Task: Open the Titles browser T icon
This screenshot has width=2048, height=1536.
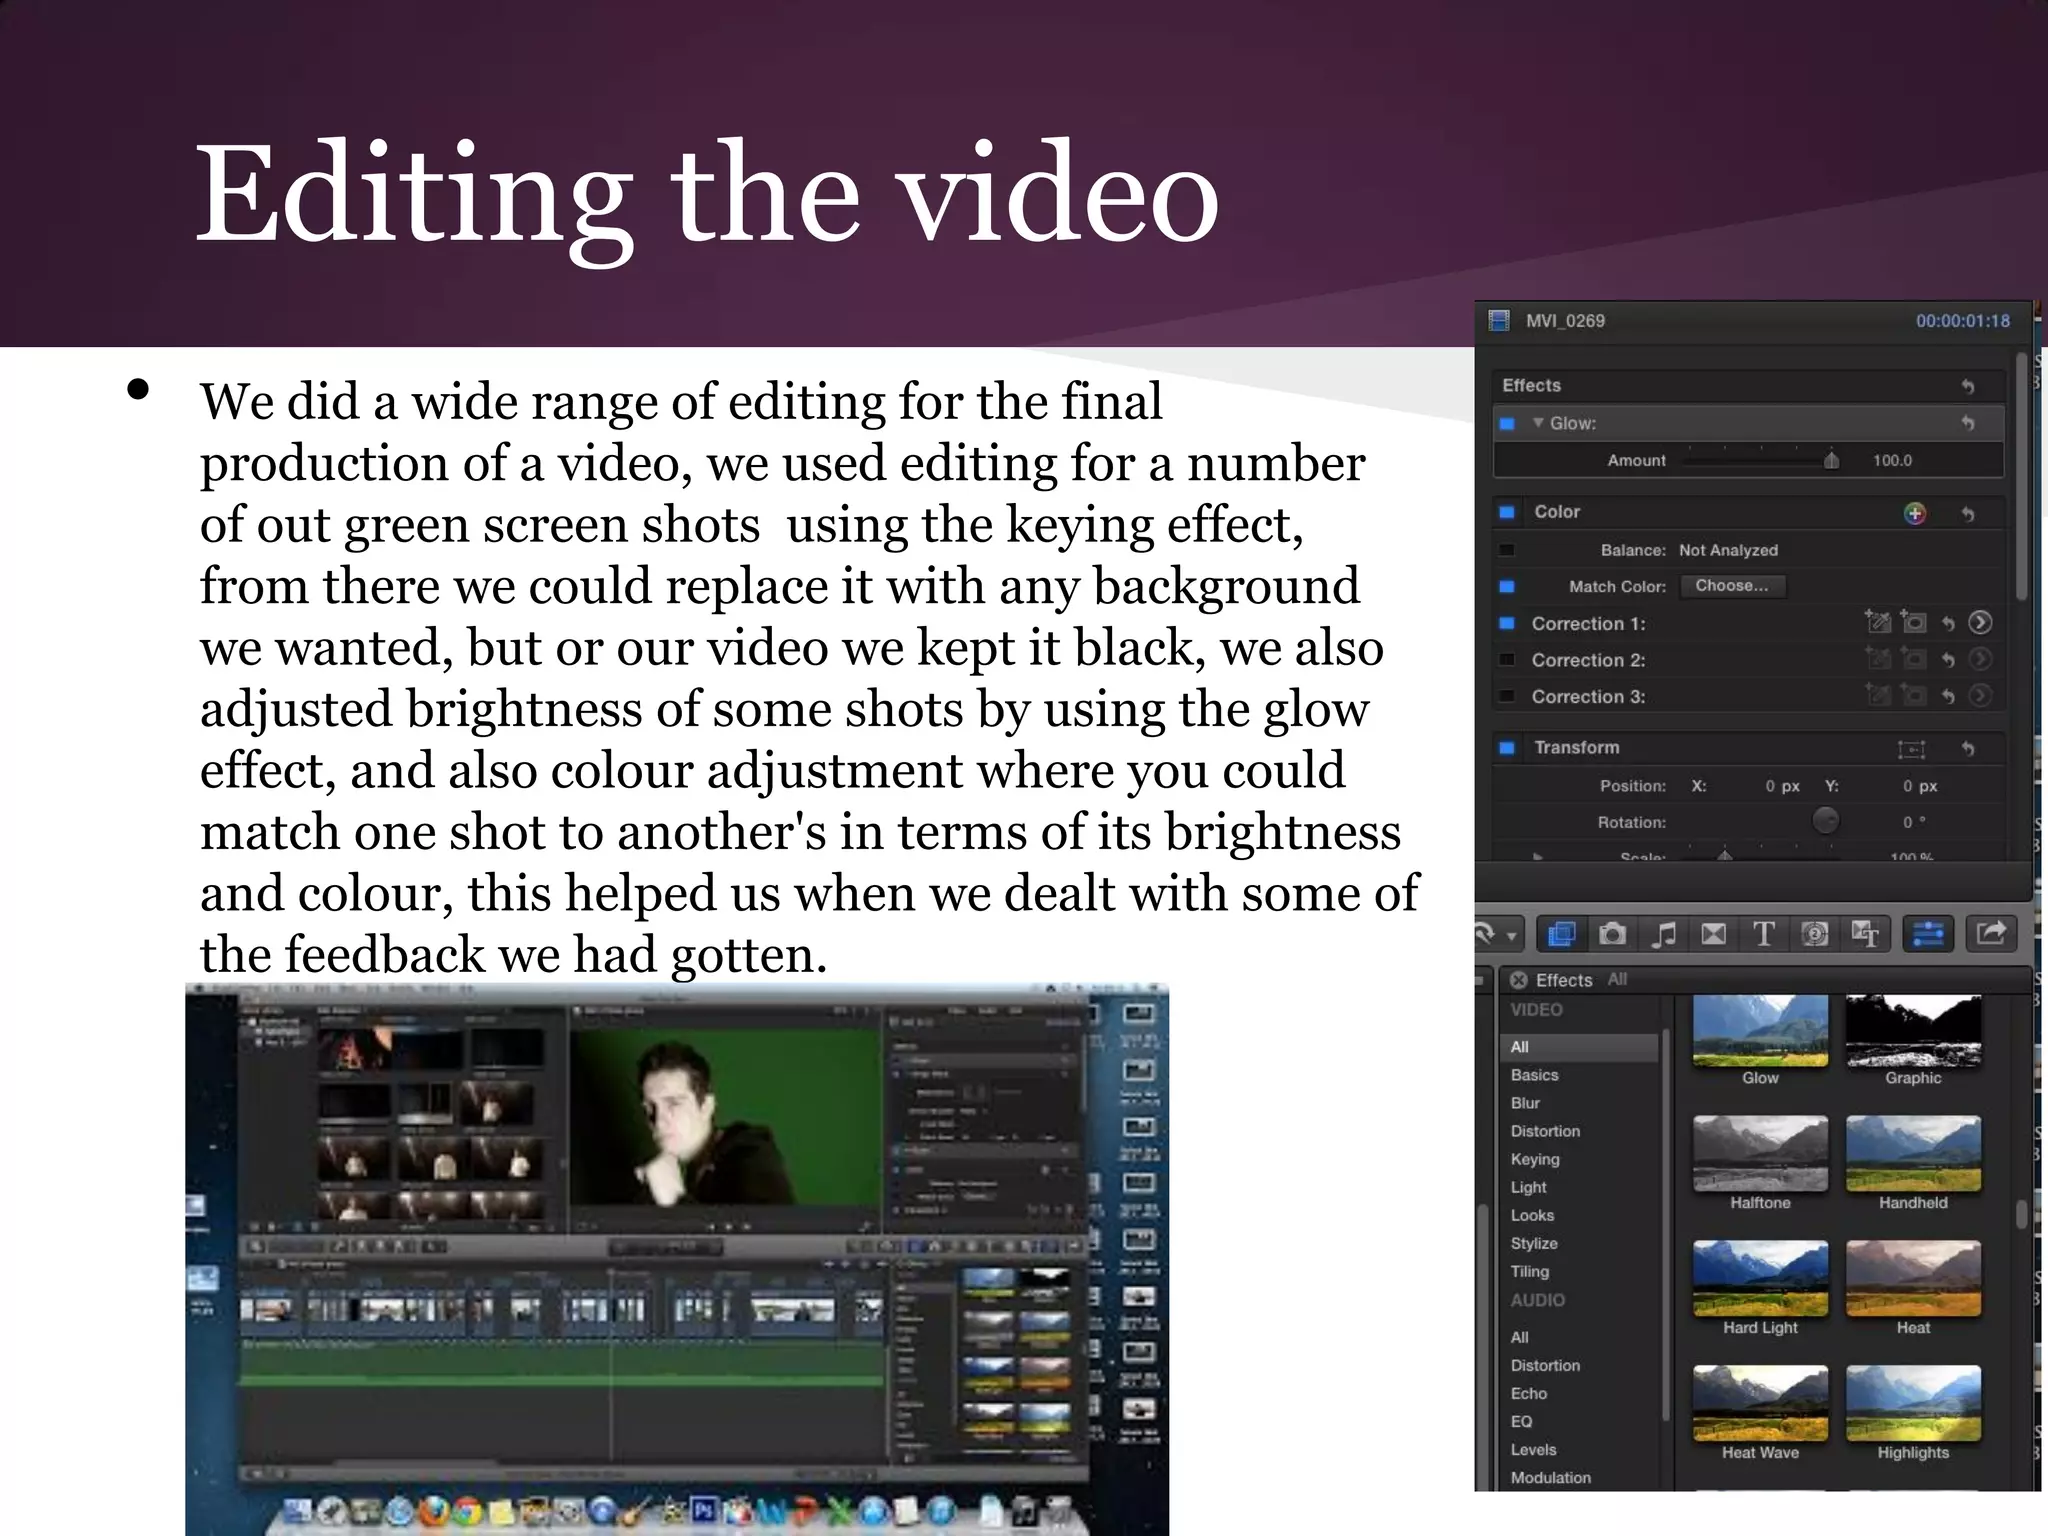Action: pyautogui.click(x=1764, y=934)
